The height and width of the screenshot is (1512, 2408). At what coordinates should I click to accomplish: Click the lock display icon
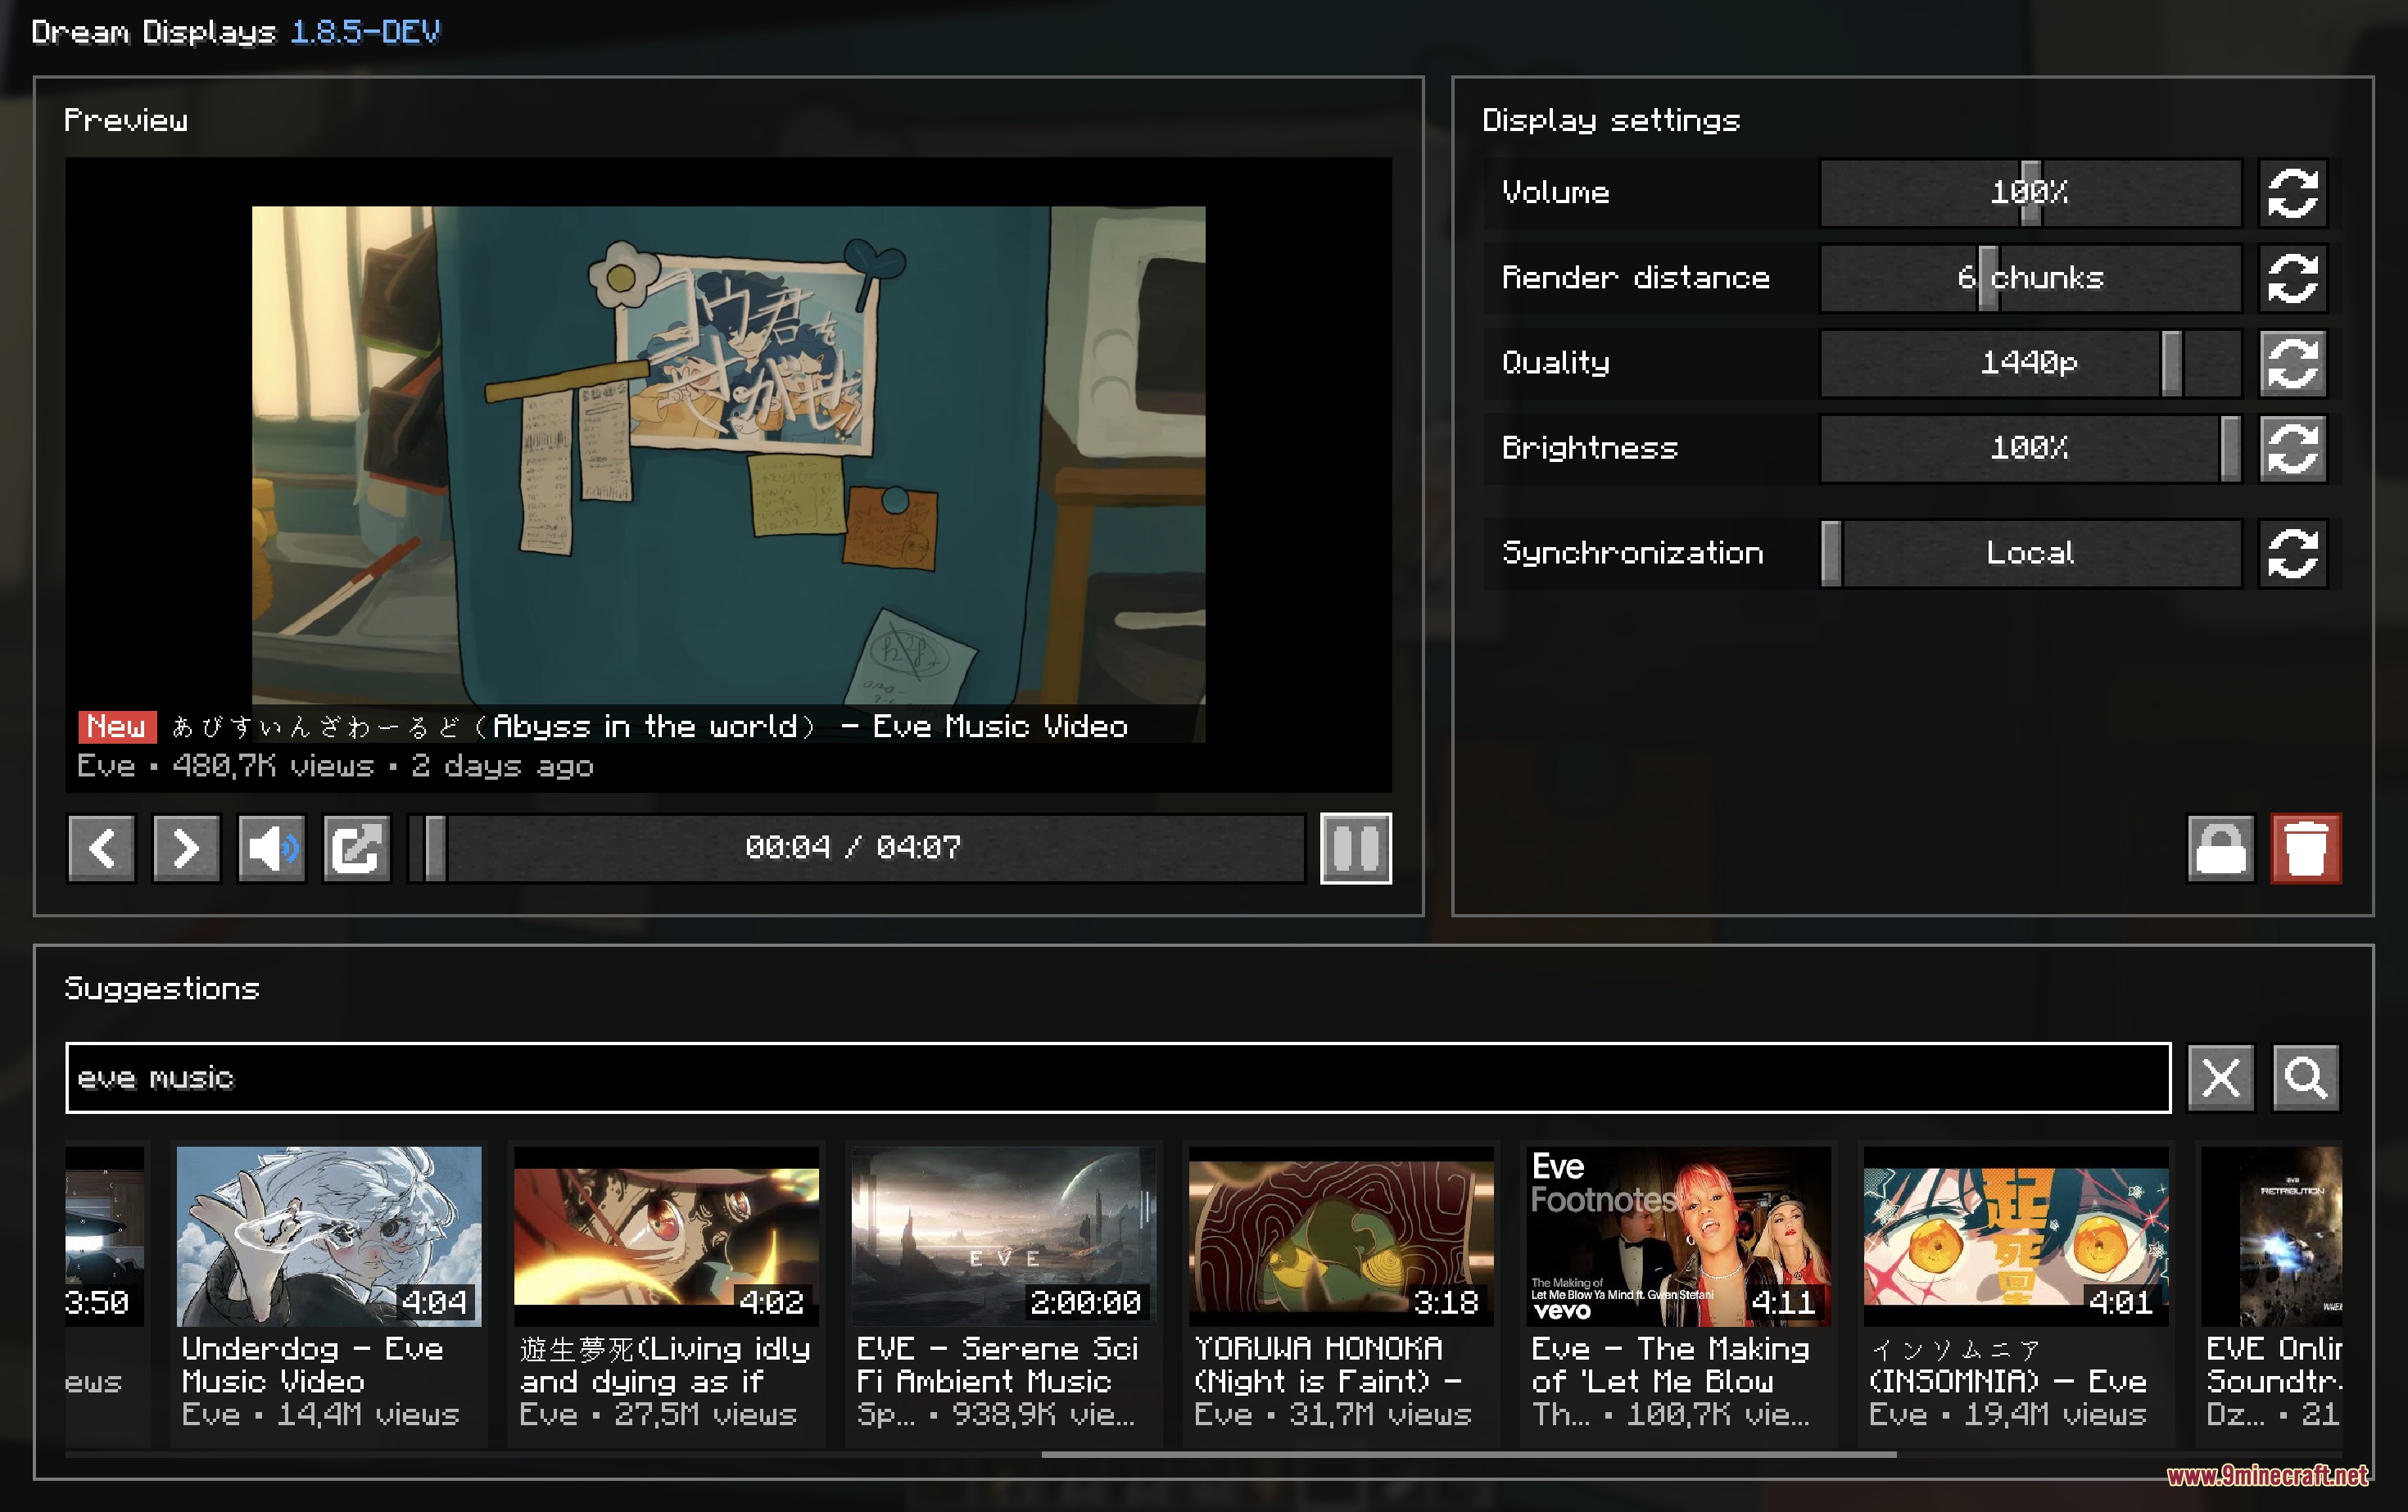2221,849
